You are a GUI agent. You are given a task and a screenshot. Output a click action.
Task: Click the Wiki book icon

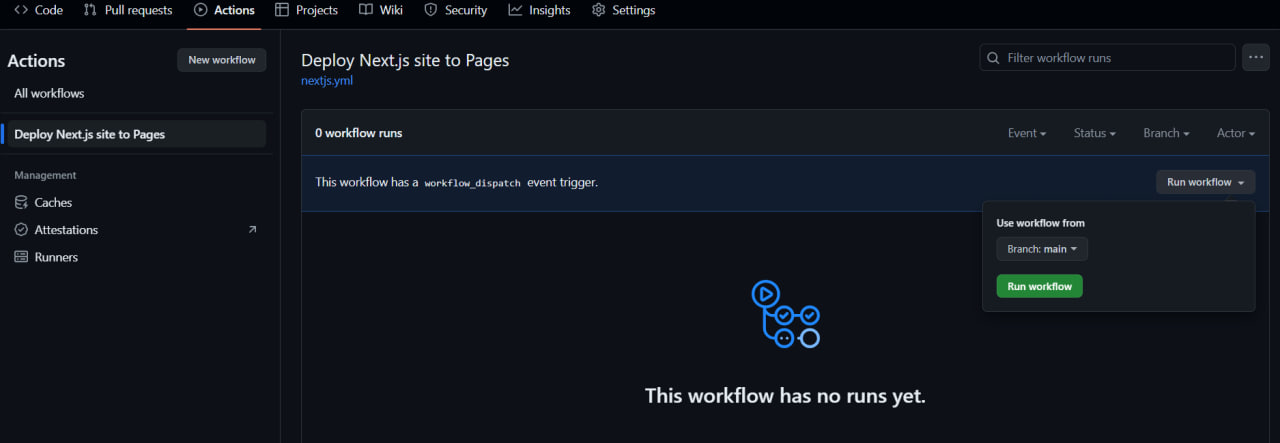coord(365,10)
